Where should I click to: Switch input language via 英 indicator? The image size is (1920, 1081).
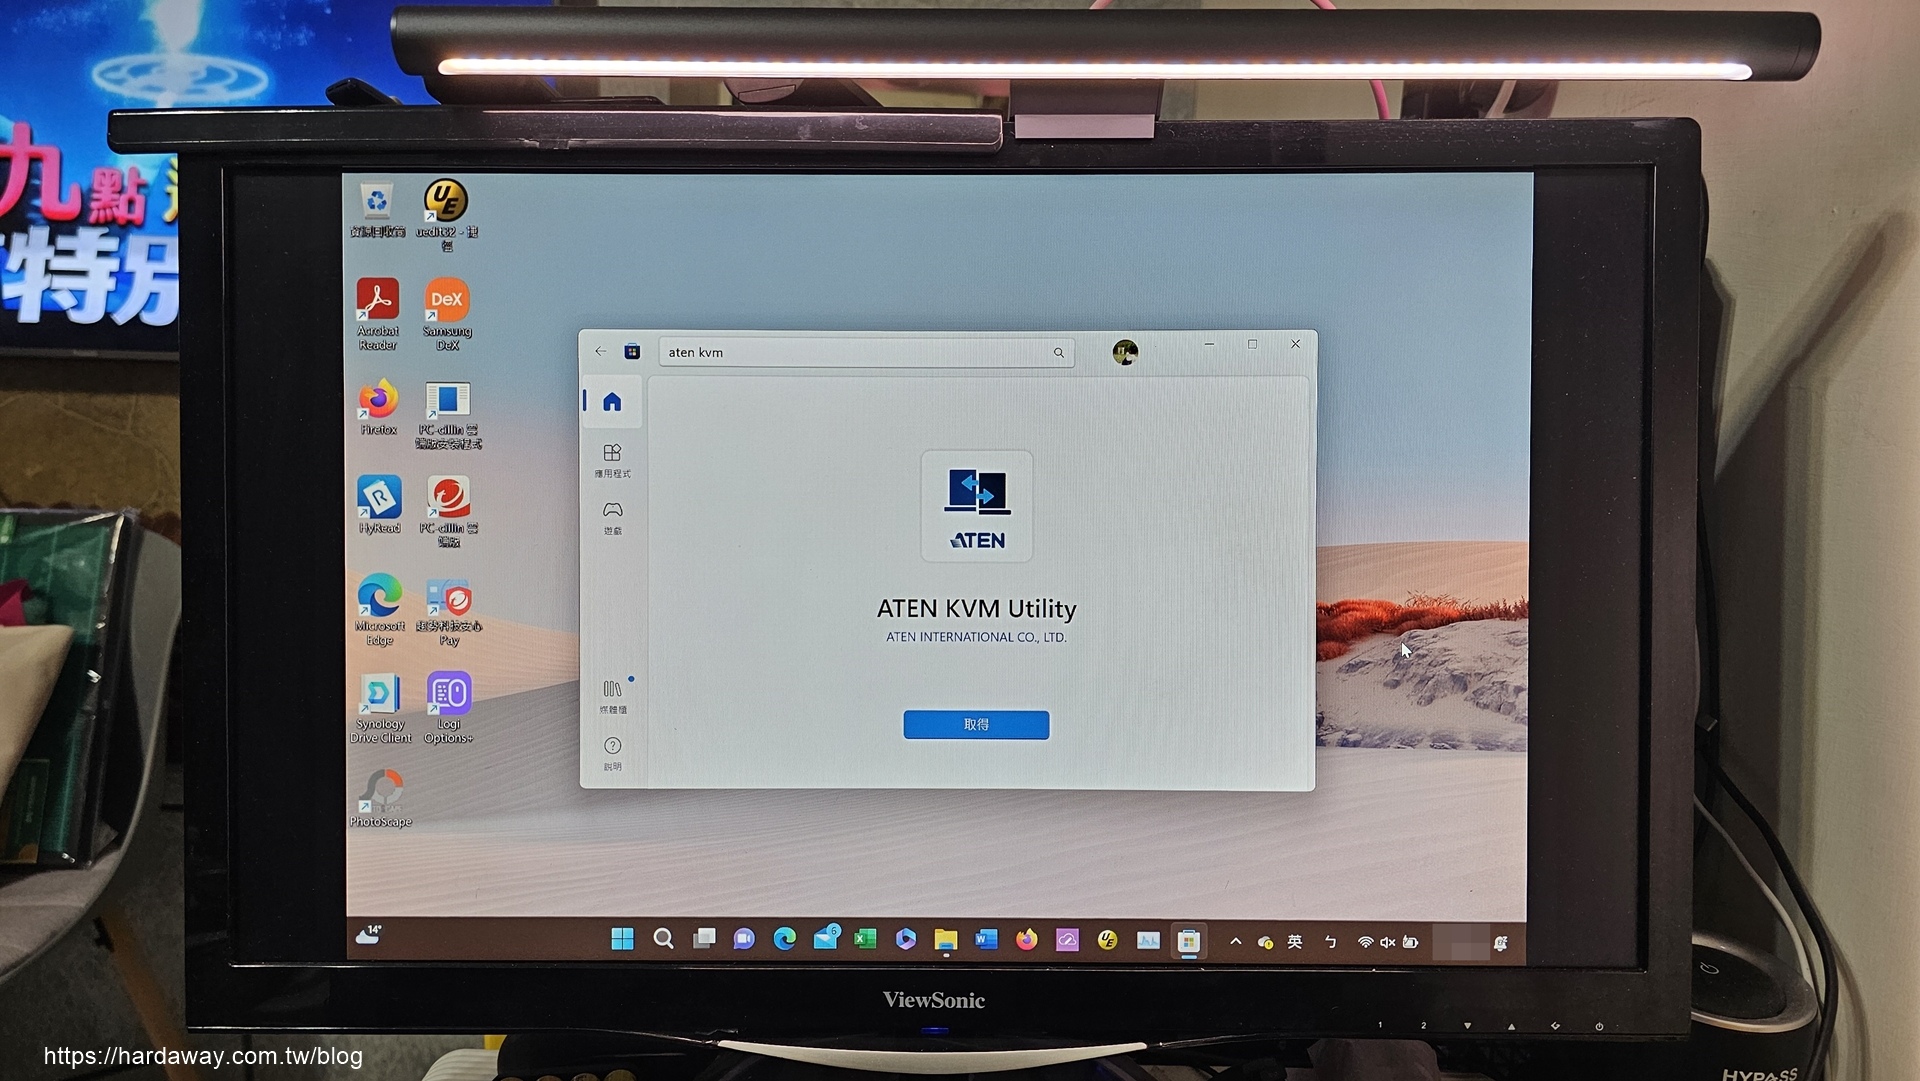[x=1295, y=941]
